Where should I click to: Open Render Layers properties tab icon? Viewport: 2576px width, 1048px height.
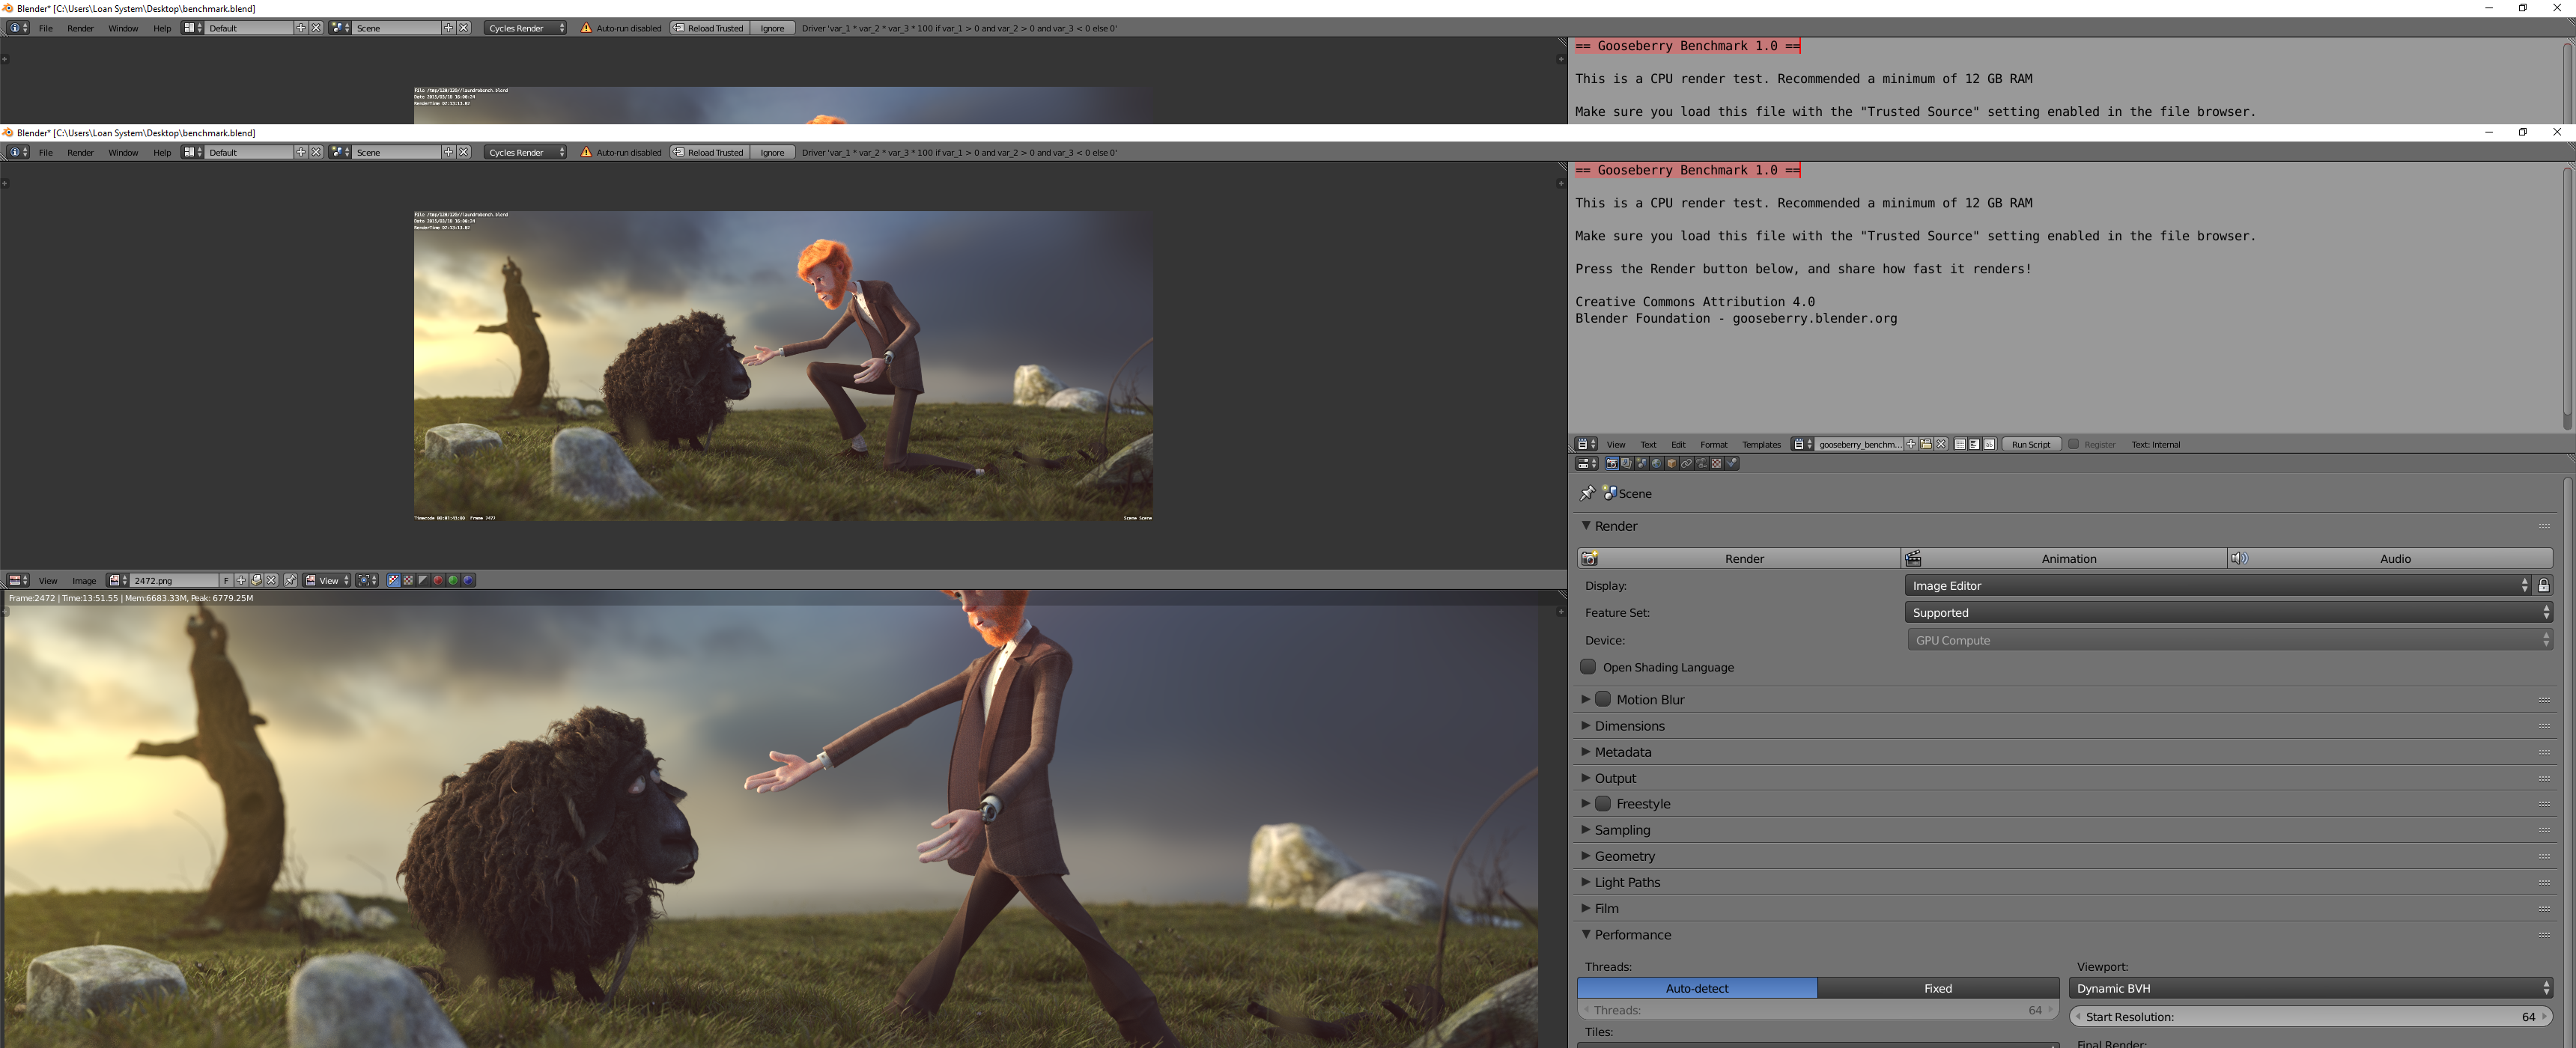pos(1627,464)
